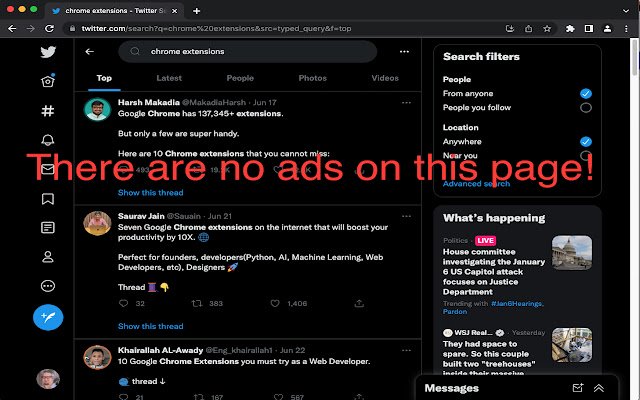The image size is (640, 400).
Task: Open #Jan6Hearings trending hashtag
Action: coord(517,304)
